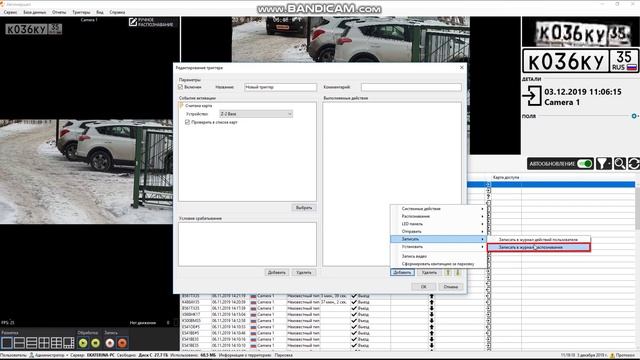Screen dimensions: 640x360
Task: Open the Сервис menu
Action: coord(10,12)
